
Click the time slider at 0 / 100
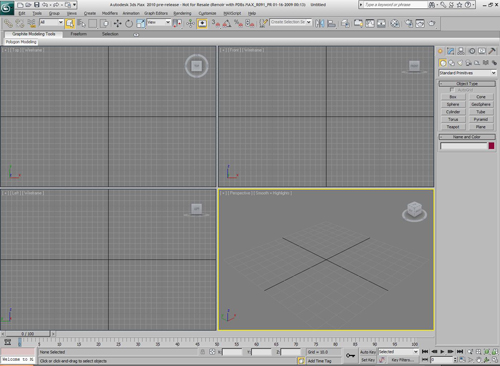[x=28, y=334]
